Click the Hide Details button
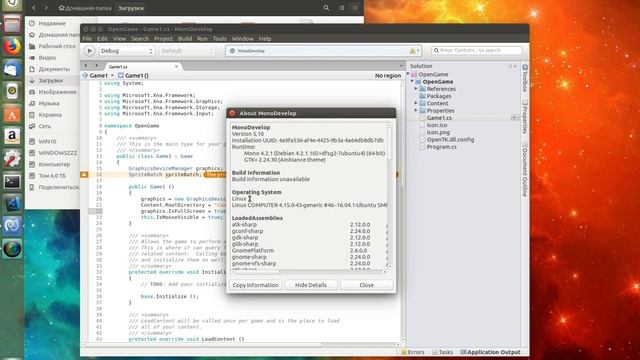This screenshot has width=640, height=360. point(311,285)
